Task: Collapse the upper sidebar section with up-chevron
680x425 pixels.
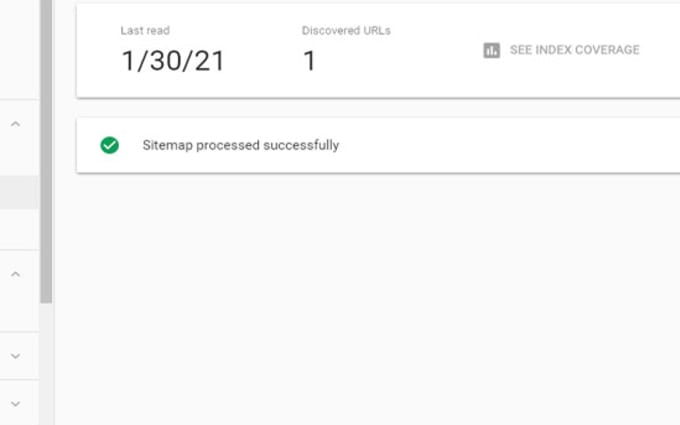Action: 15,124
